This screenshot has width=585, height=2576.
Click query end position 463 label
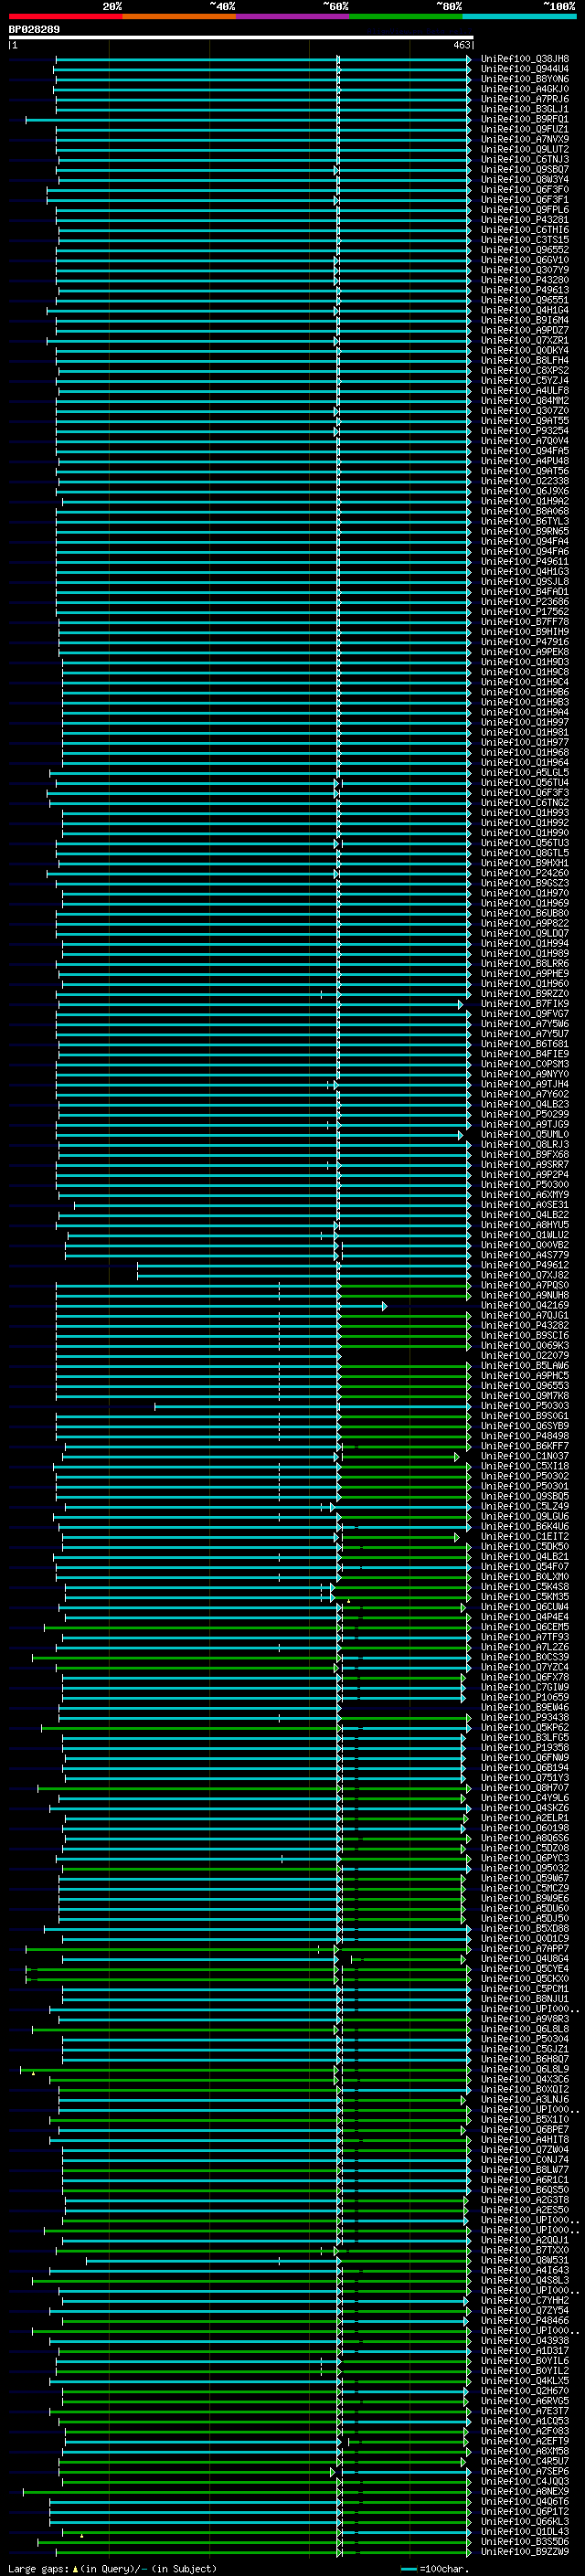tap(461, 45)
